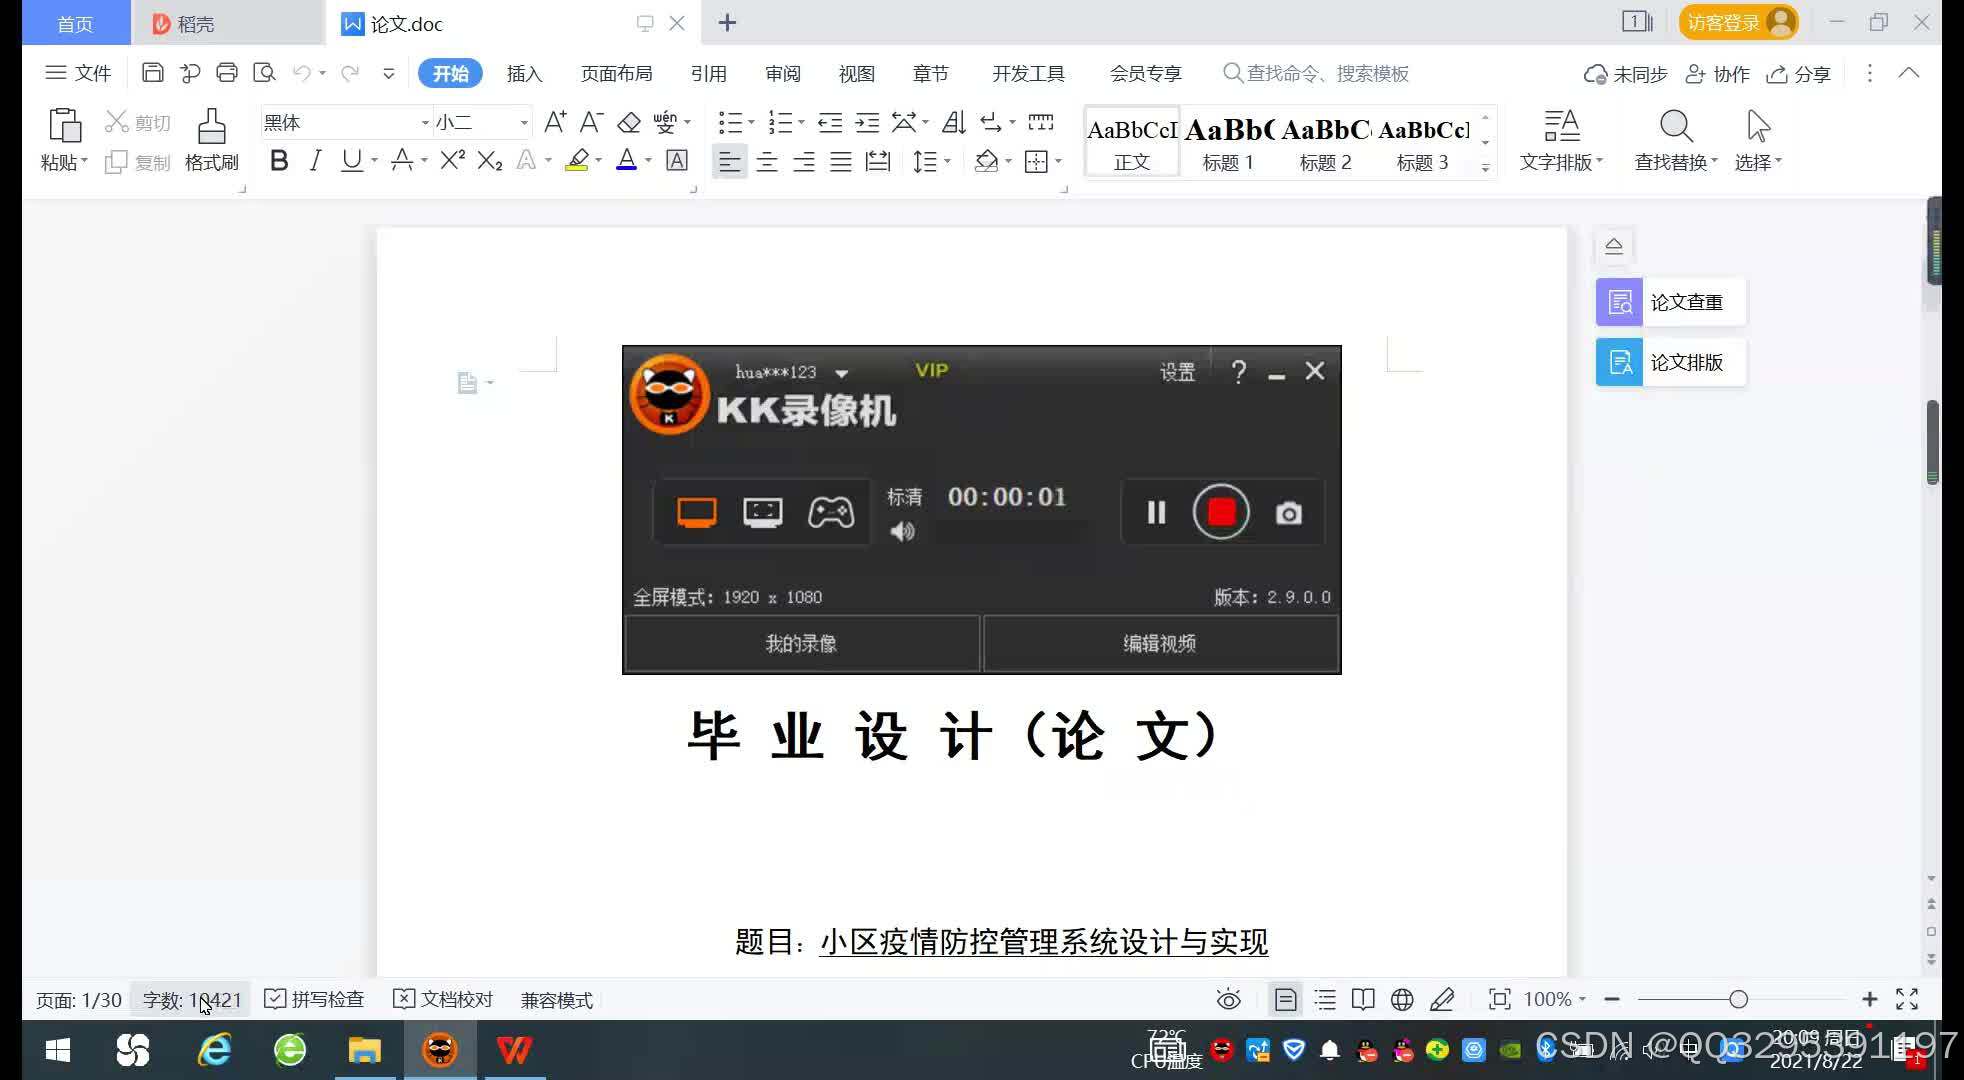The image size is (1964, 1080).
Task: Decrease paragraph indent
Action: 830,123
